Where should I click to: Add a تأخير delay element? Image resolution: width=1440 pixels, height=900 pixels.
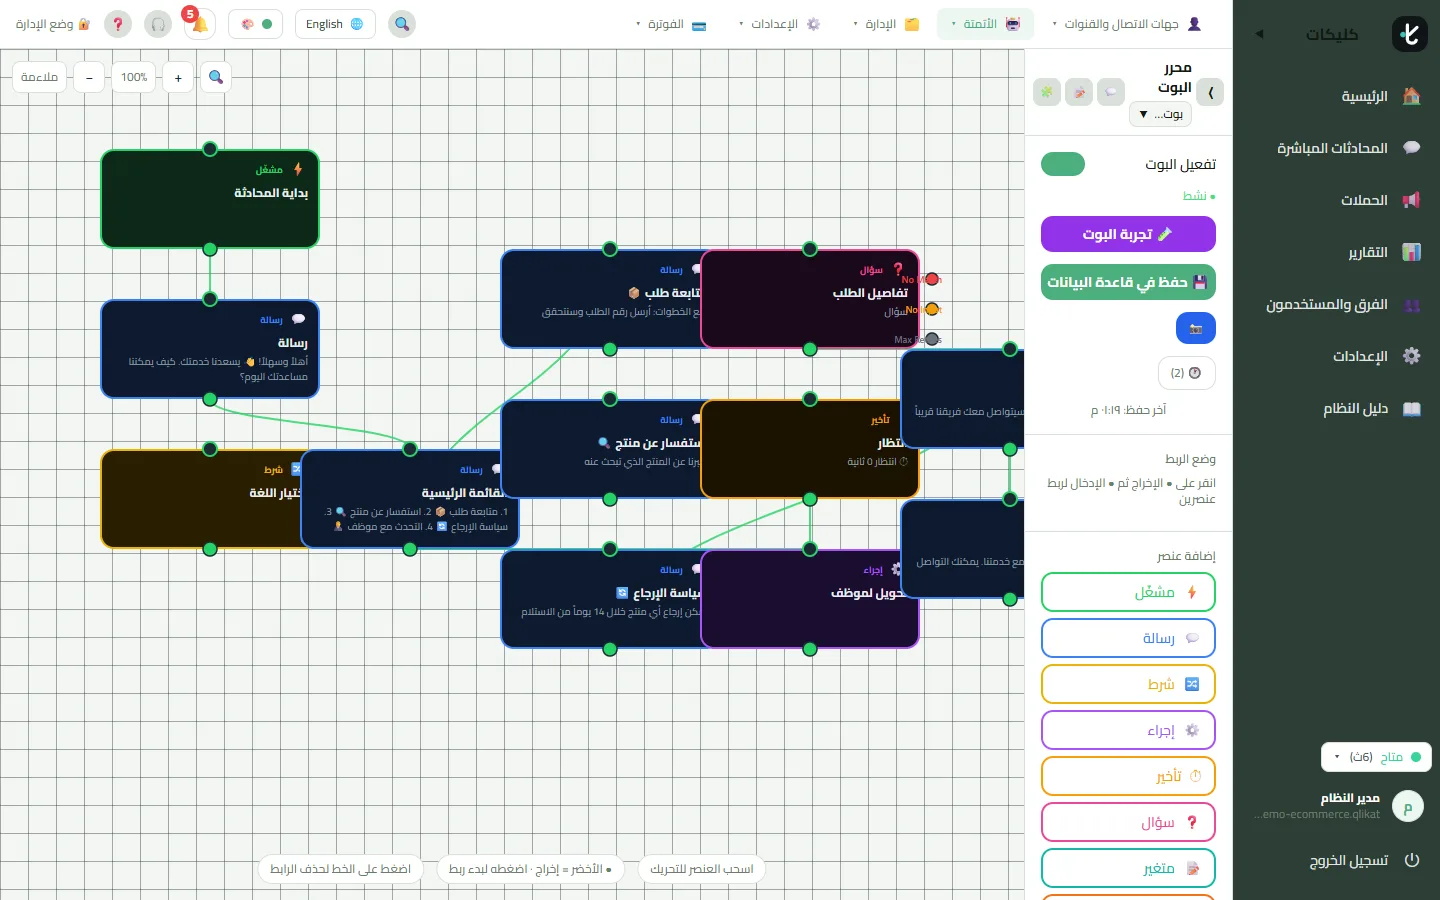click(1128, 776)
